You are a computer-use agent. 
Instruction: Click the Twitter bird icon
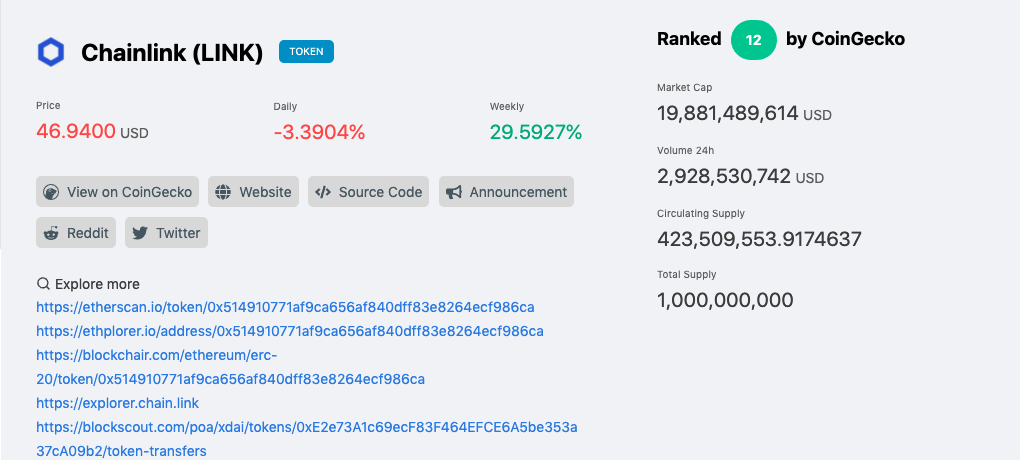pos(140,233)
